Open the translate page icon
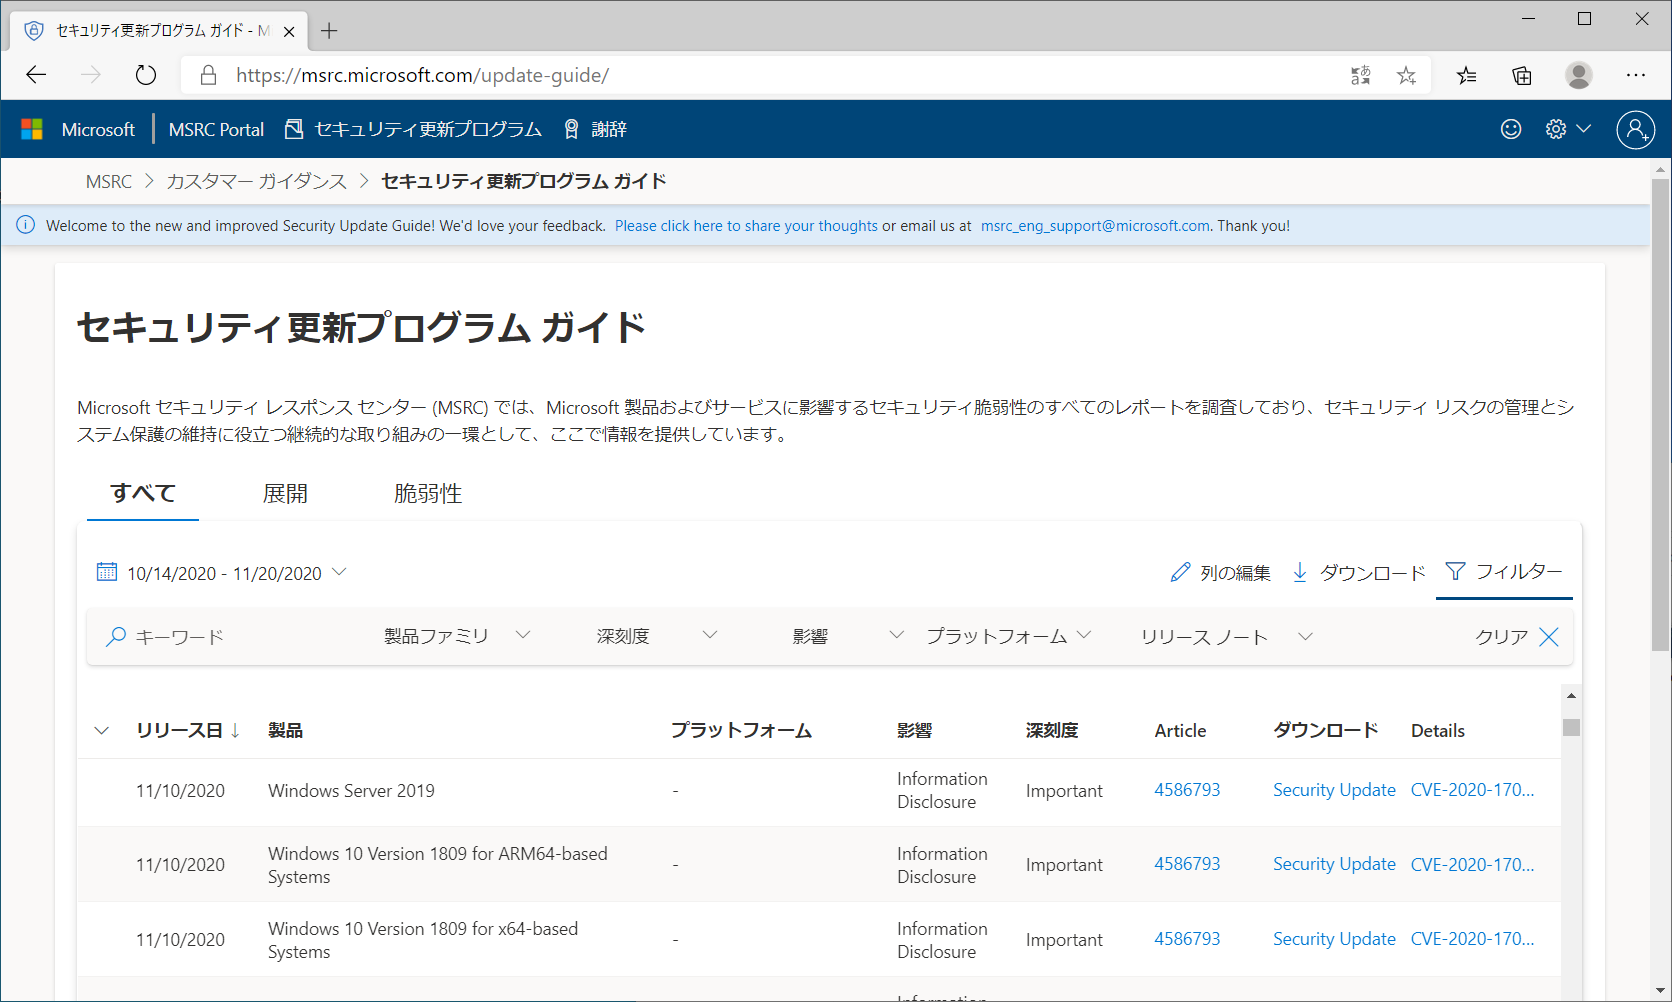The width and height of the screenshot is (1672, 1002). (x=1360, y=75)
